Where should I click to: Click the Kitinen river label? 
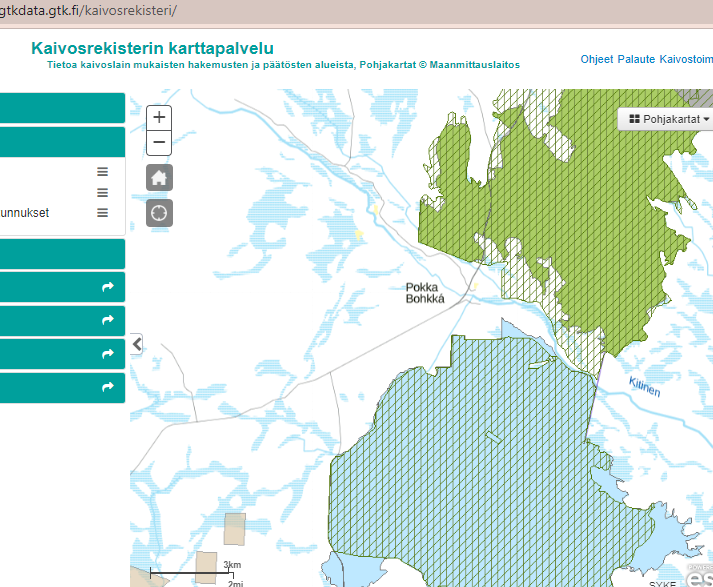(644, 387)
